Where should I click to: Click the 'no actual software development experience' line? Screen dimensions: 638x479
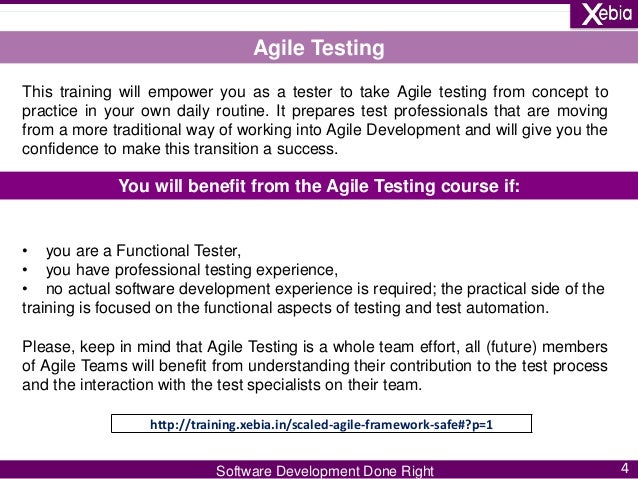(300, 289)
